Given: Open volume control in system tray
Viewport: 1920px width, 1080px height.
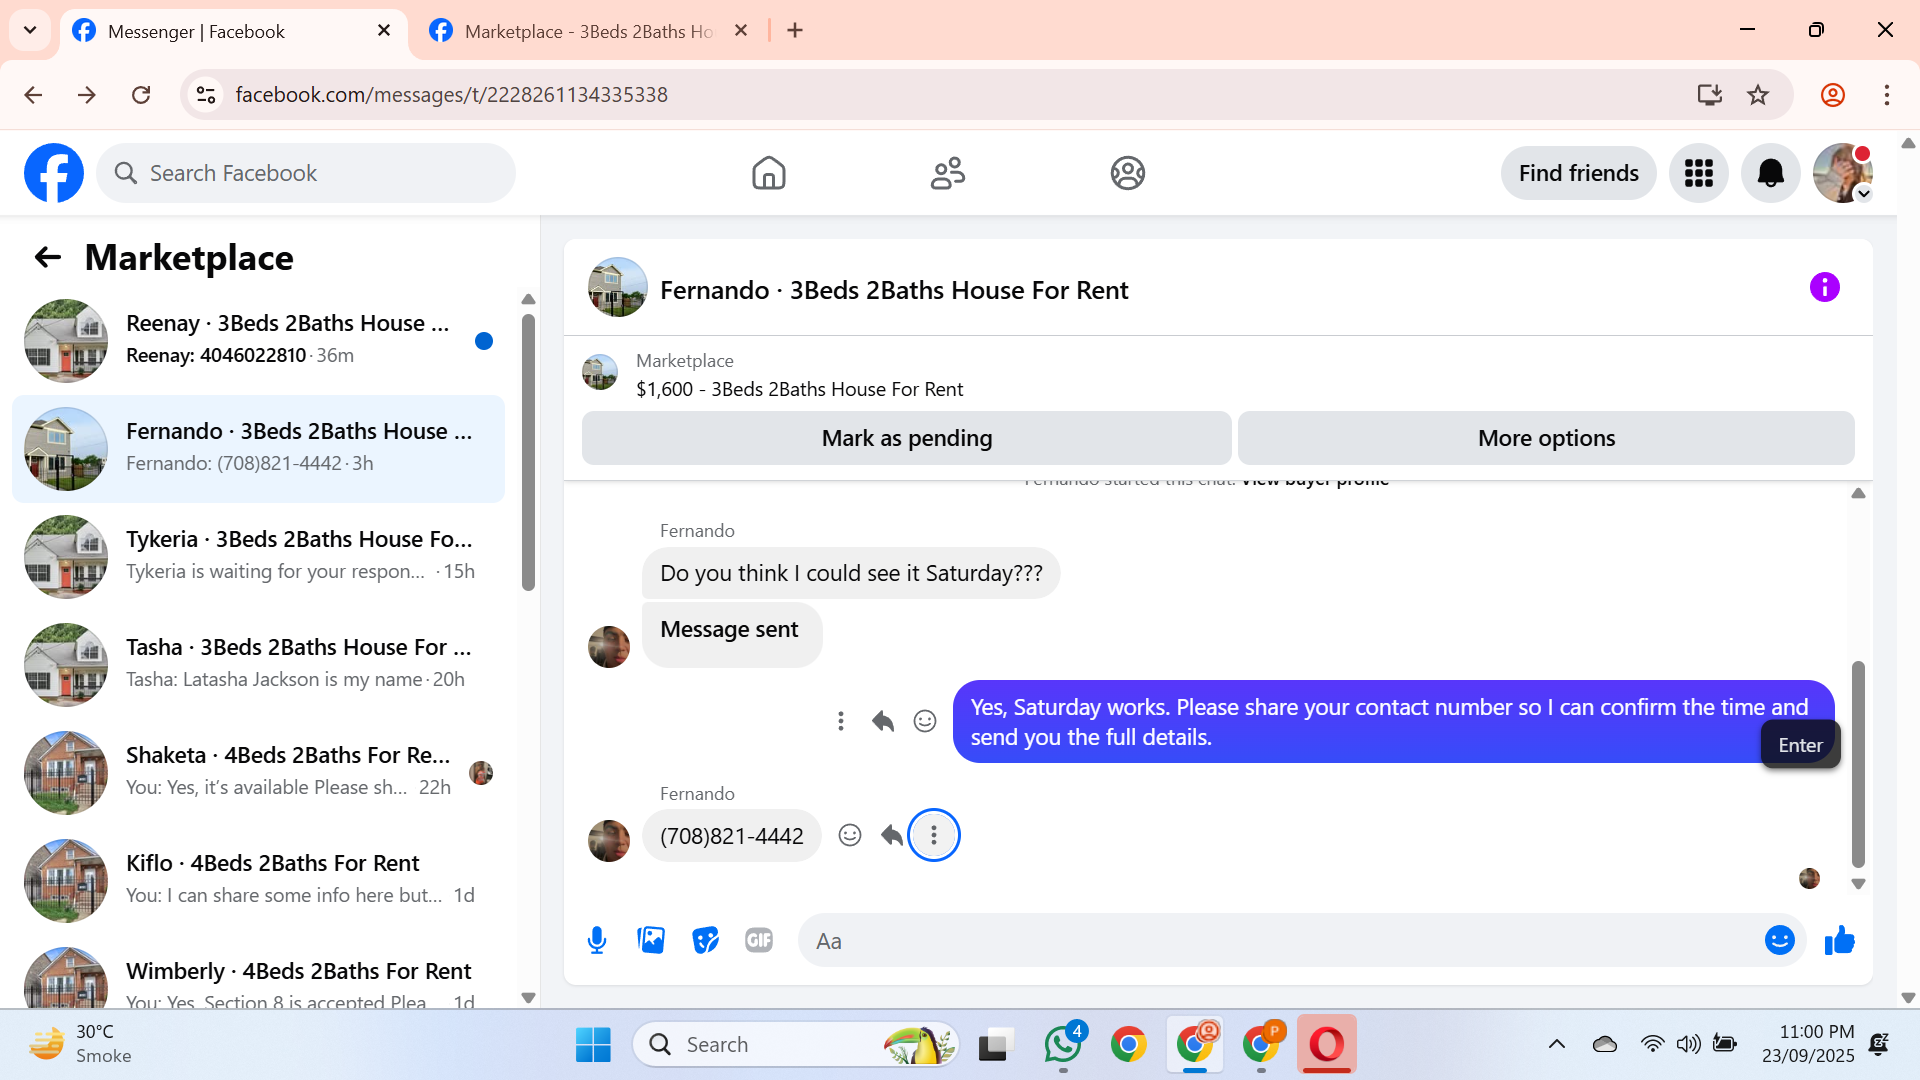Looking at the screenshot, I should click(1689, 1045).
